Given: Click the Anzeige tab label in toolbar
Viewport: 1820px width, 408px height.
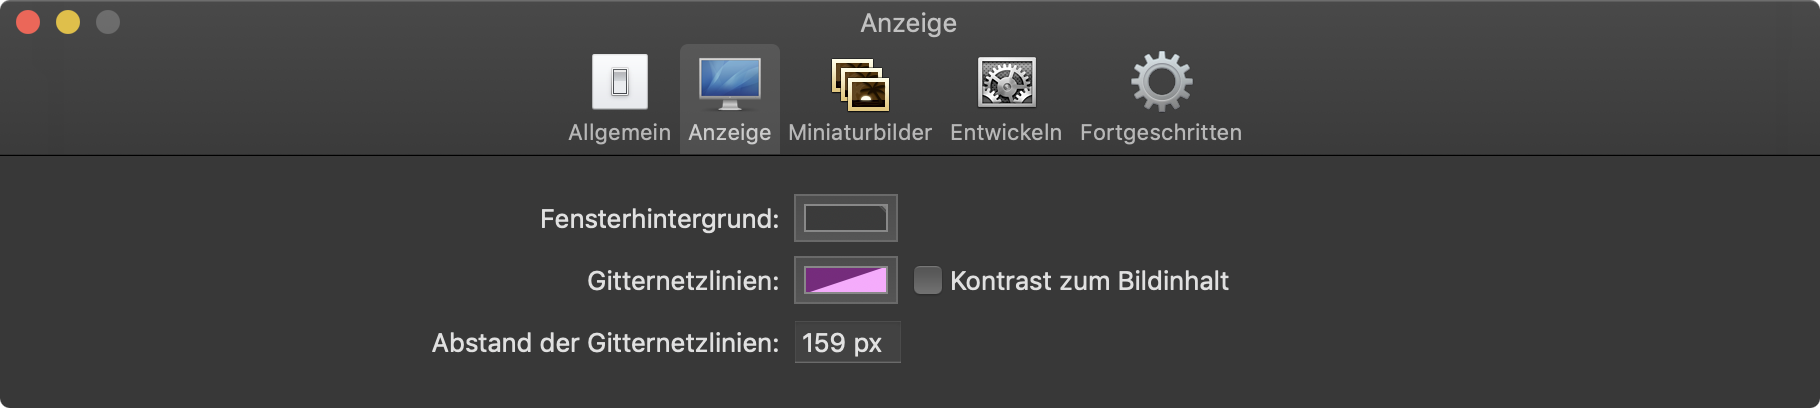Looking at the screenshot, I should tap(729, 133).
